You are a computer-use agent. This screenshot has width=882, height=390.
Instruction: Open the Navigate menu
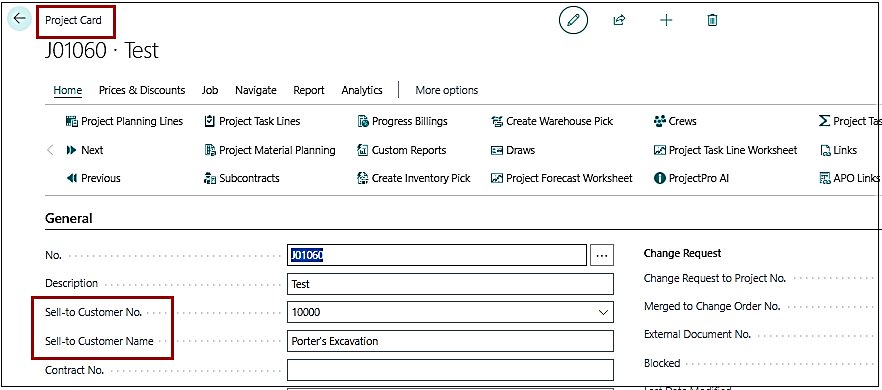(256, 90)
